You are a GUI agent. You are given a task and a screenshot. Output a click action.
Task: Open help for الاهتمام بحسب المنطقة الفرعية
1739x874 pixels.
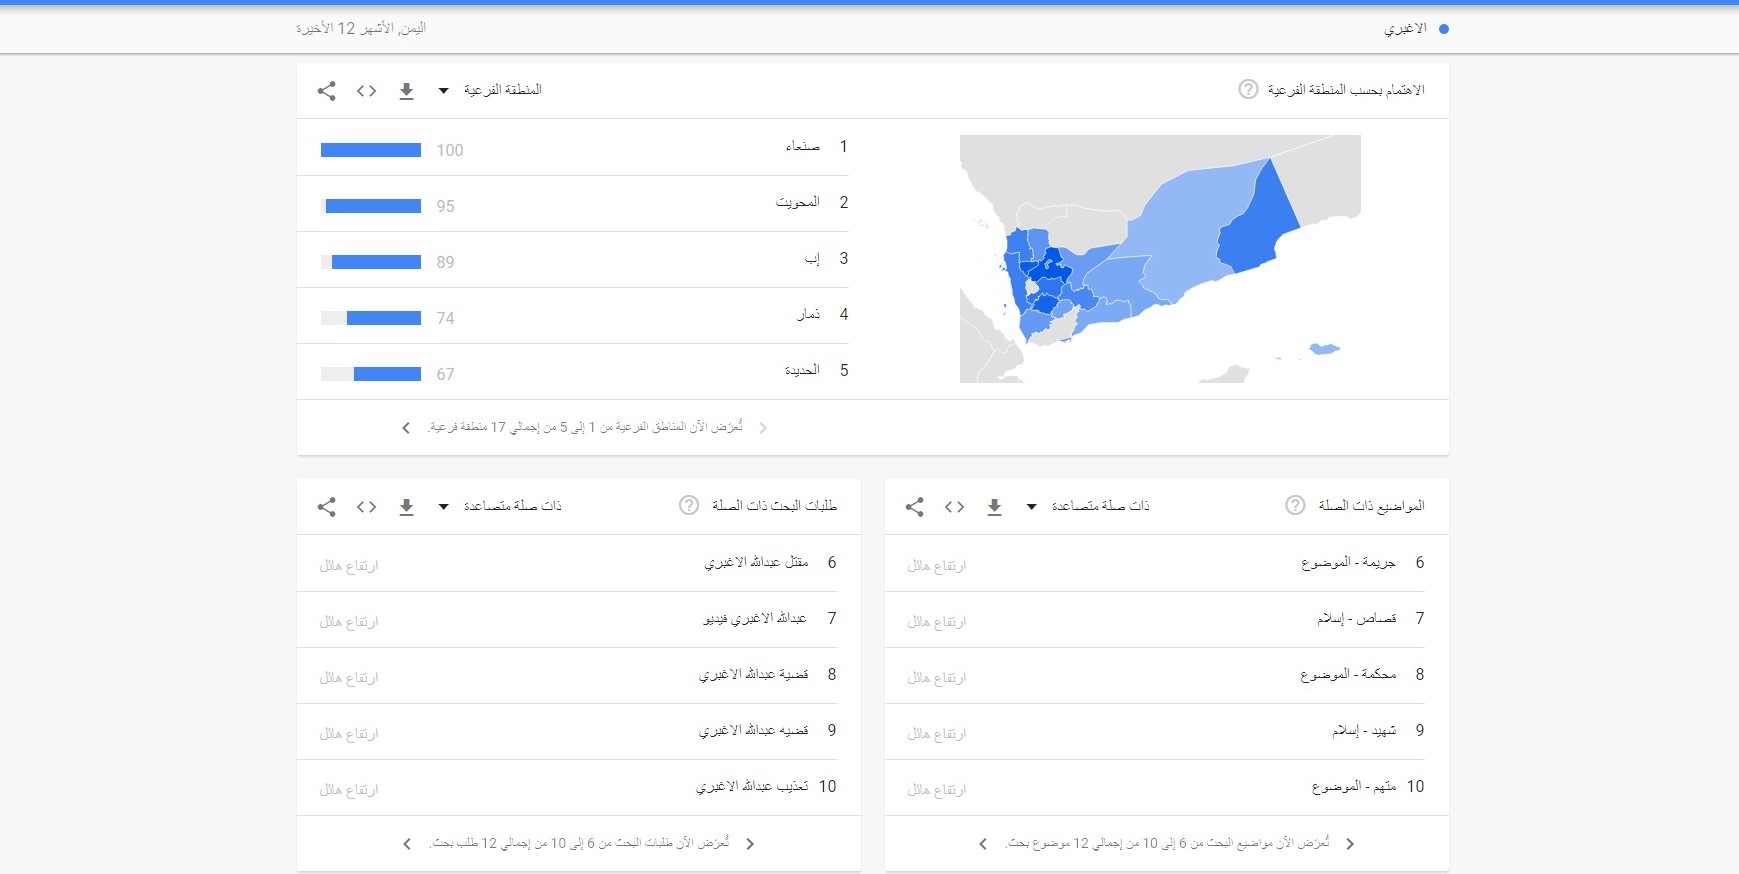[x=1248, y=89]
